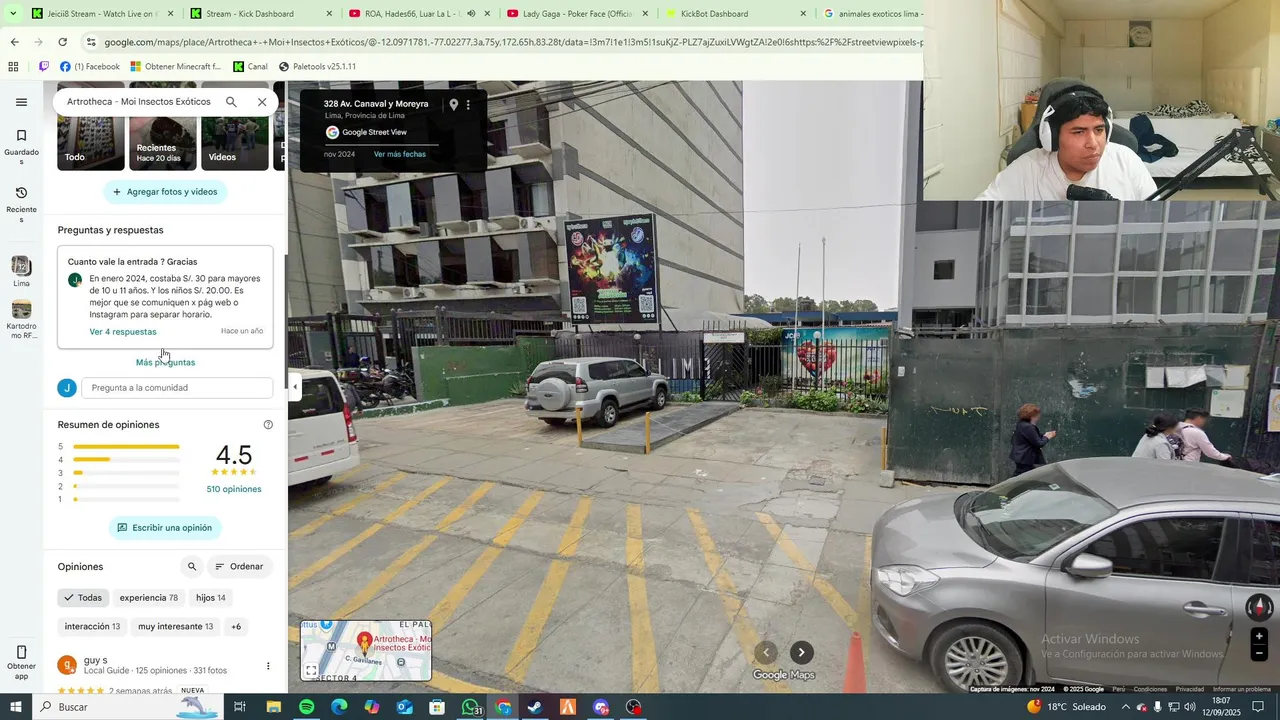Viewport: 1280px width, 720px height.
Task: Open the Videos thumbnail
Action: (x=235, y=143)
